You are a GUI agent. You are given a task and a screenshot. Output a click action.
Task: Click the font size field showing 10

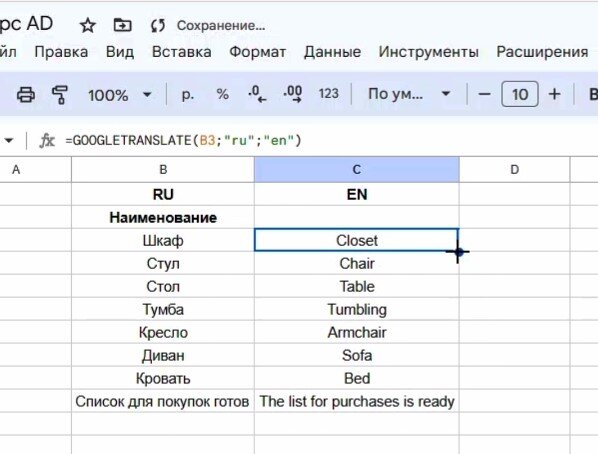pyautogui.click(x=519, y=94)
